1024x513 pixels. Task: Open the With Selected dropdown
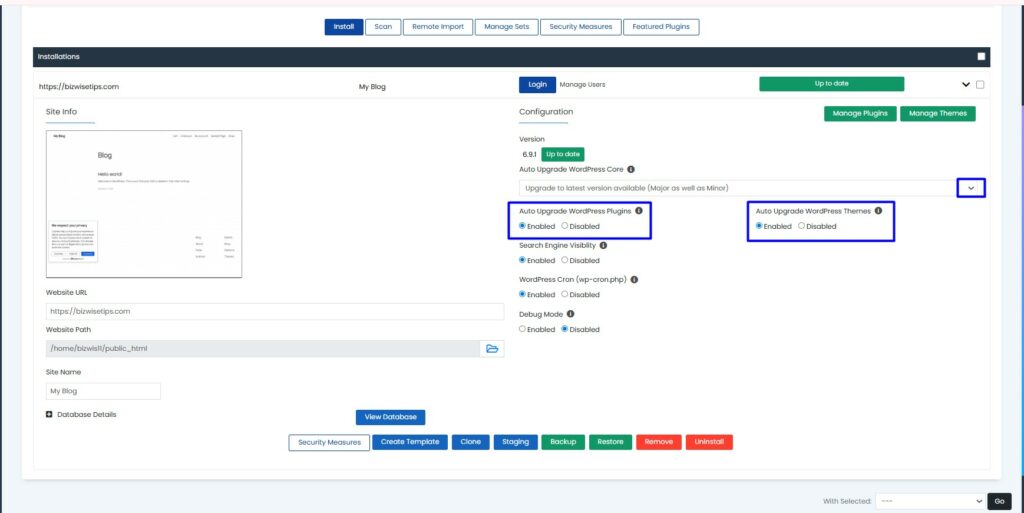[930, 501]
